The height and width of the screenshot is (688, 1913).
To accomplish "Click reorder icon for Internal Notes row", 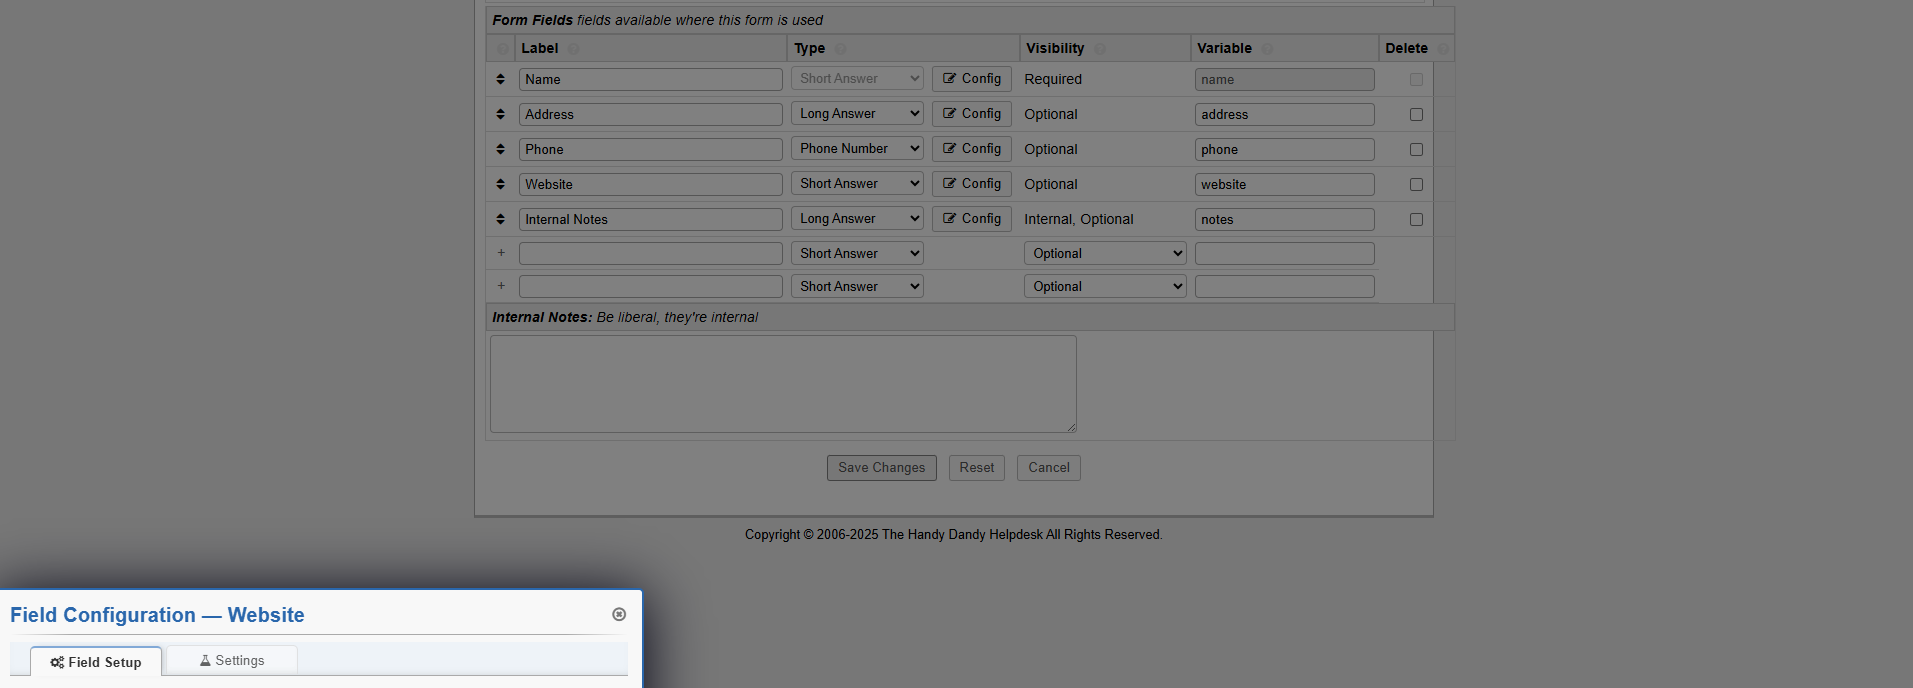I will click(501, 219).
